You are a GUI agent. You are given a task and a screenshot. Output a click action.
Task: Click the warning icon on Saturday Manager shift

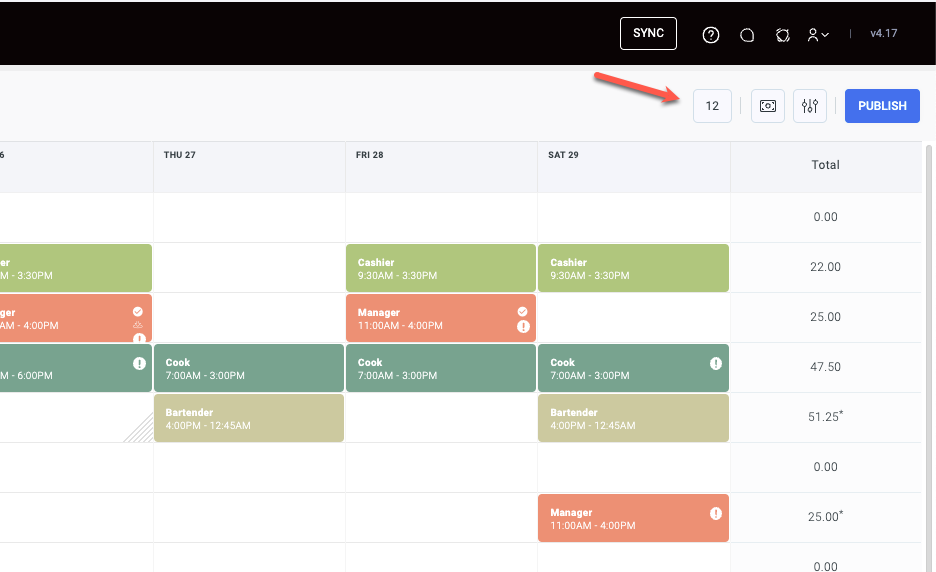716,513
